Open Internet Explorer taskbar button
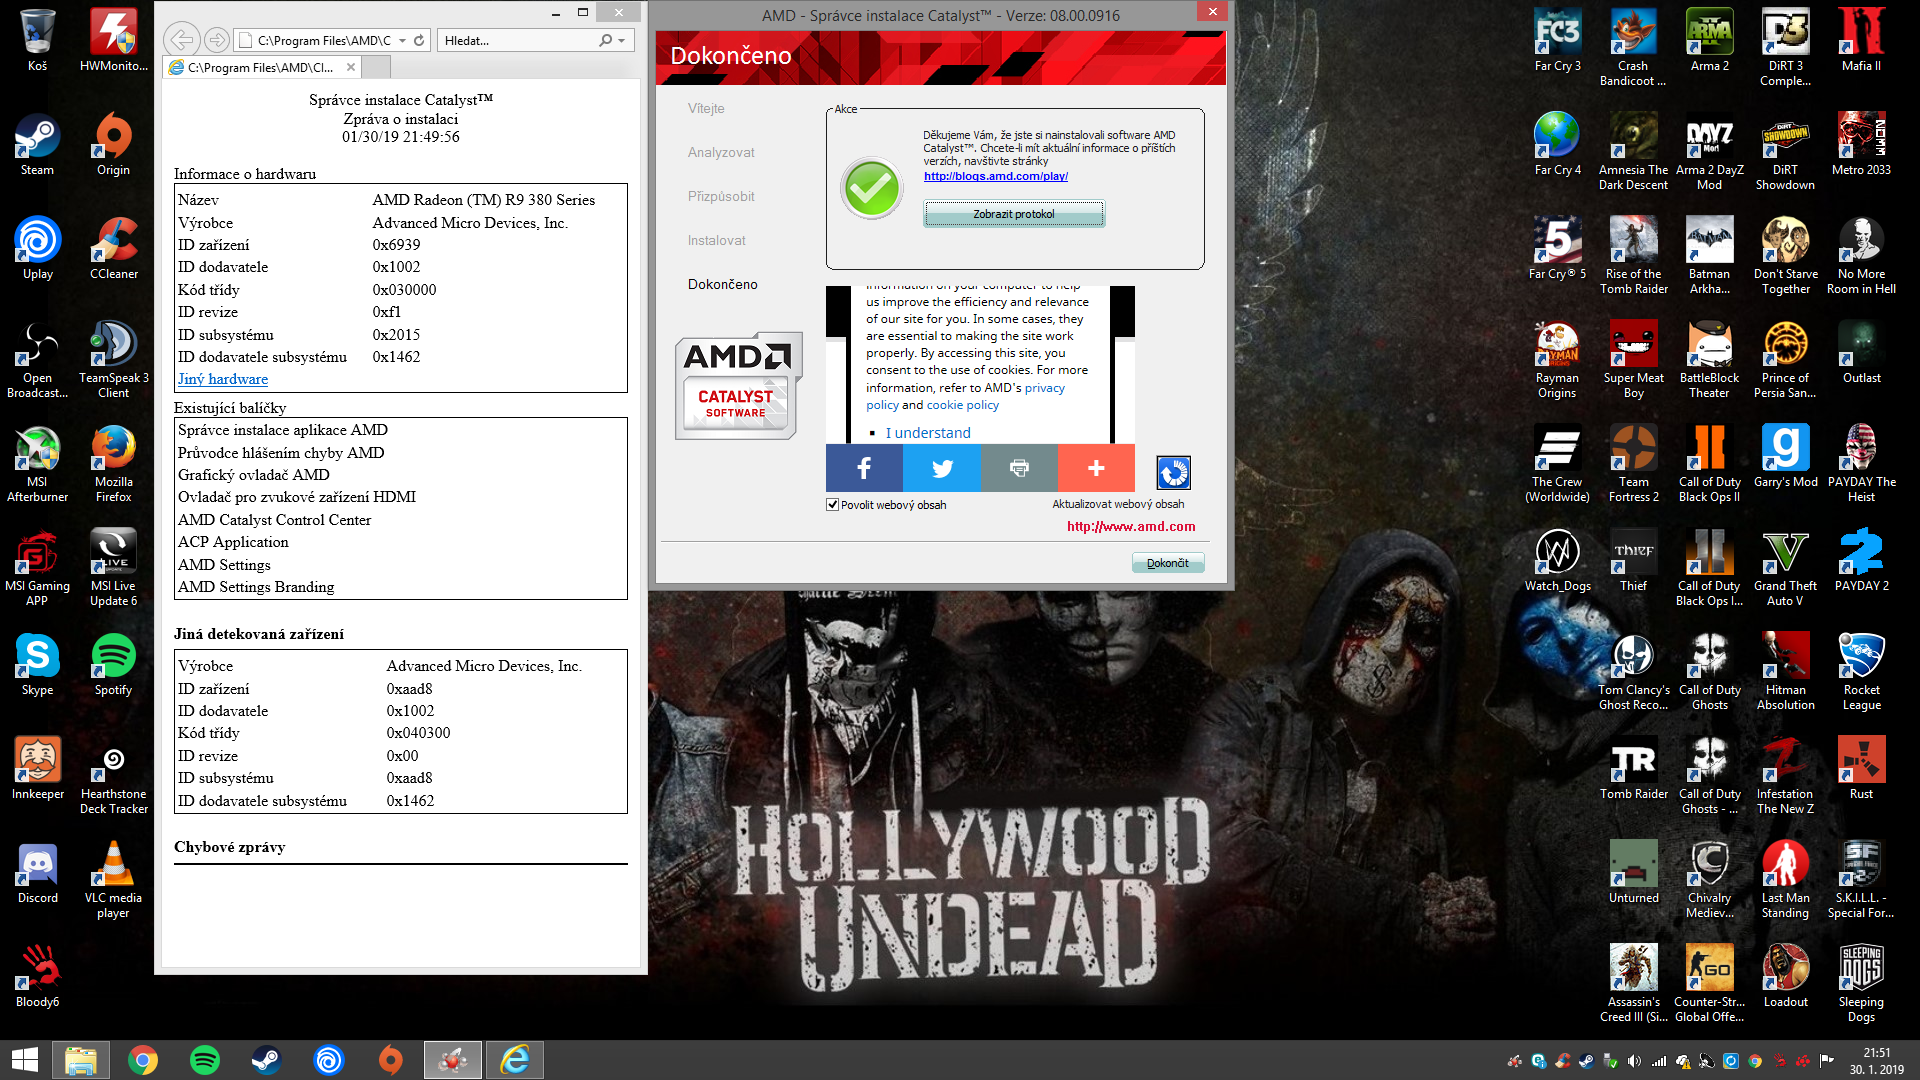The width and height of the screenshot is (1920, 1080). coord(515,1060)
